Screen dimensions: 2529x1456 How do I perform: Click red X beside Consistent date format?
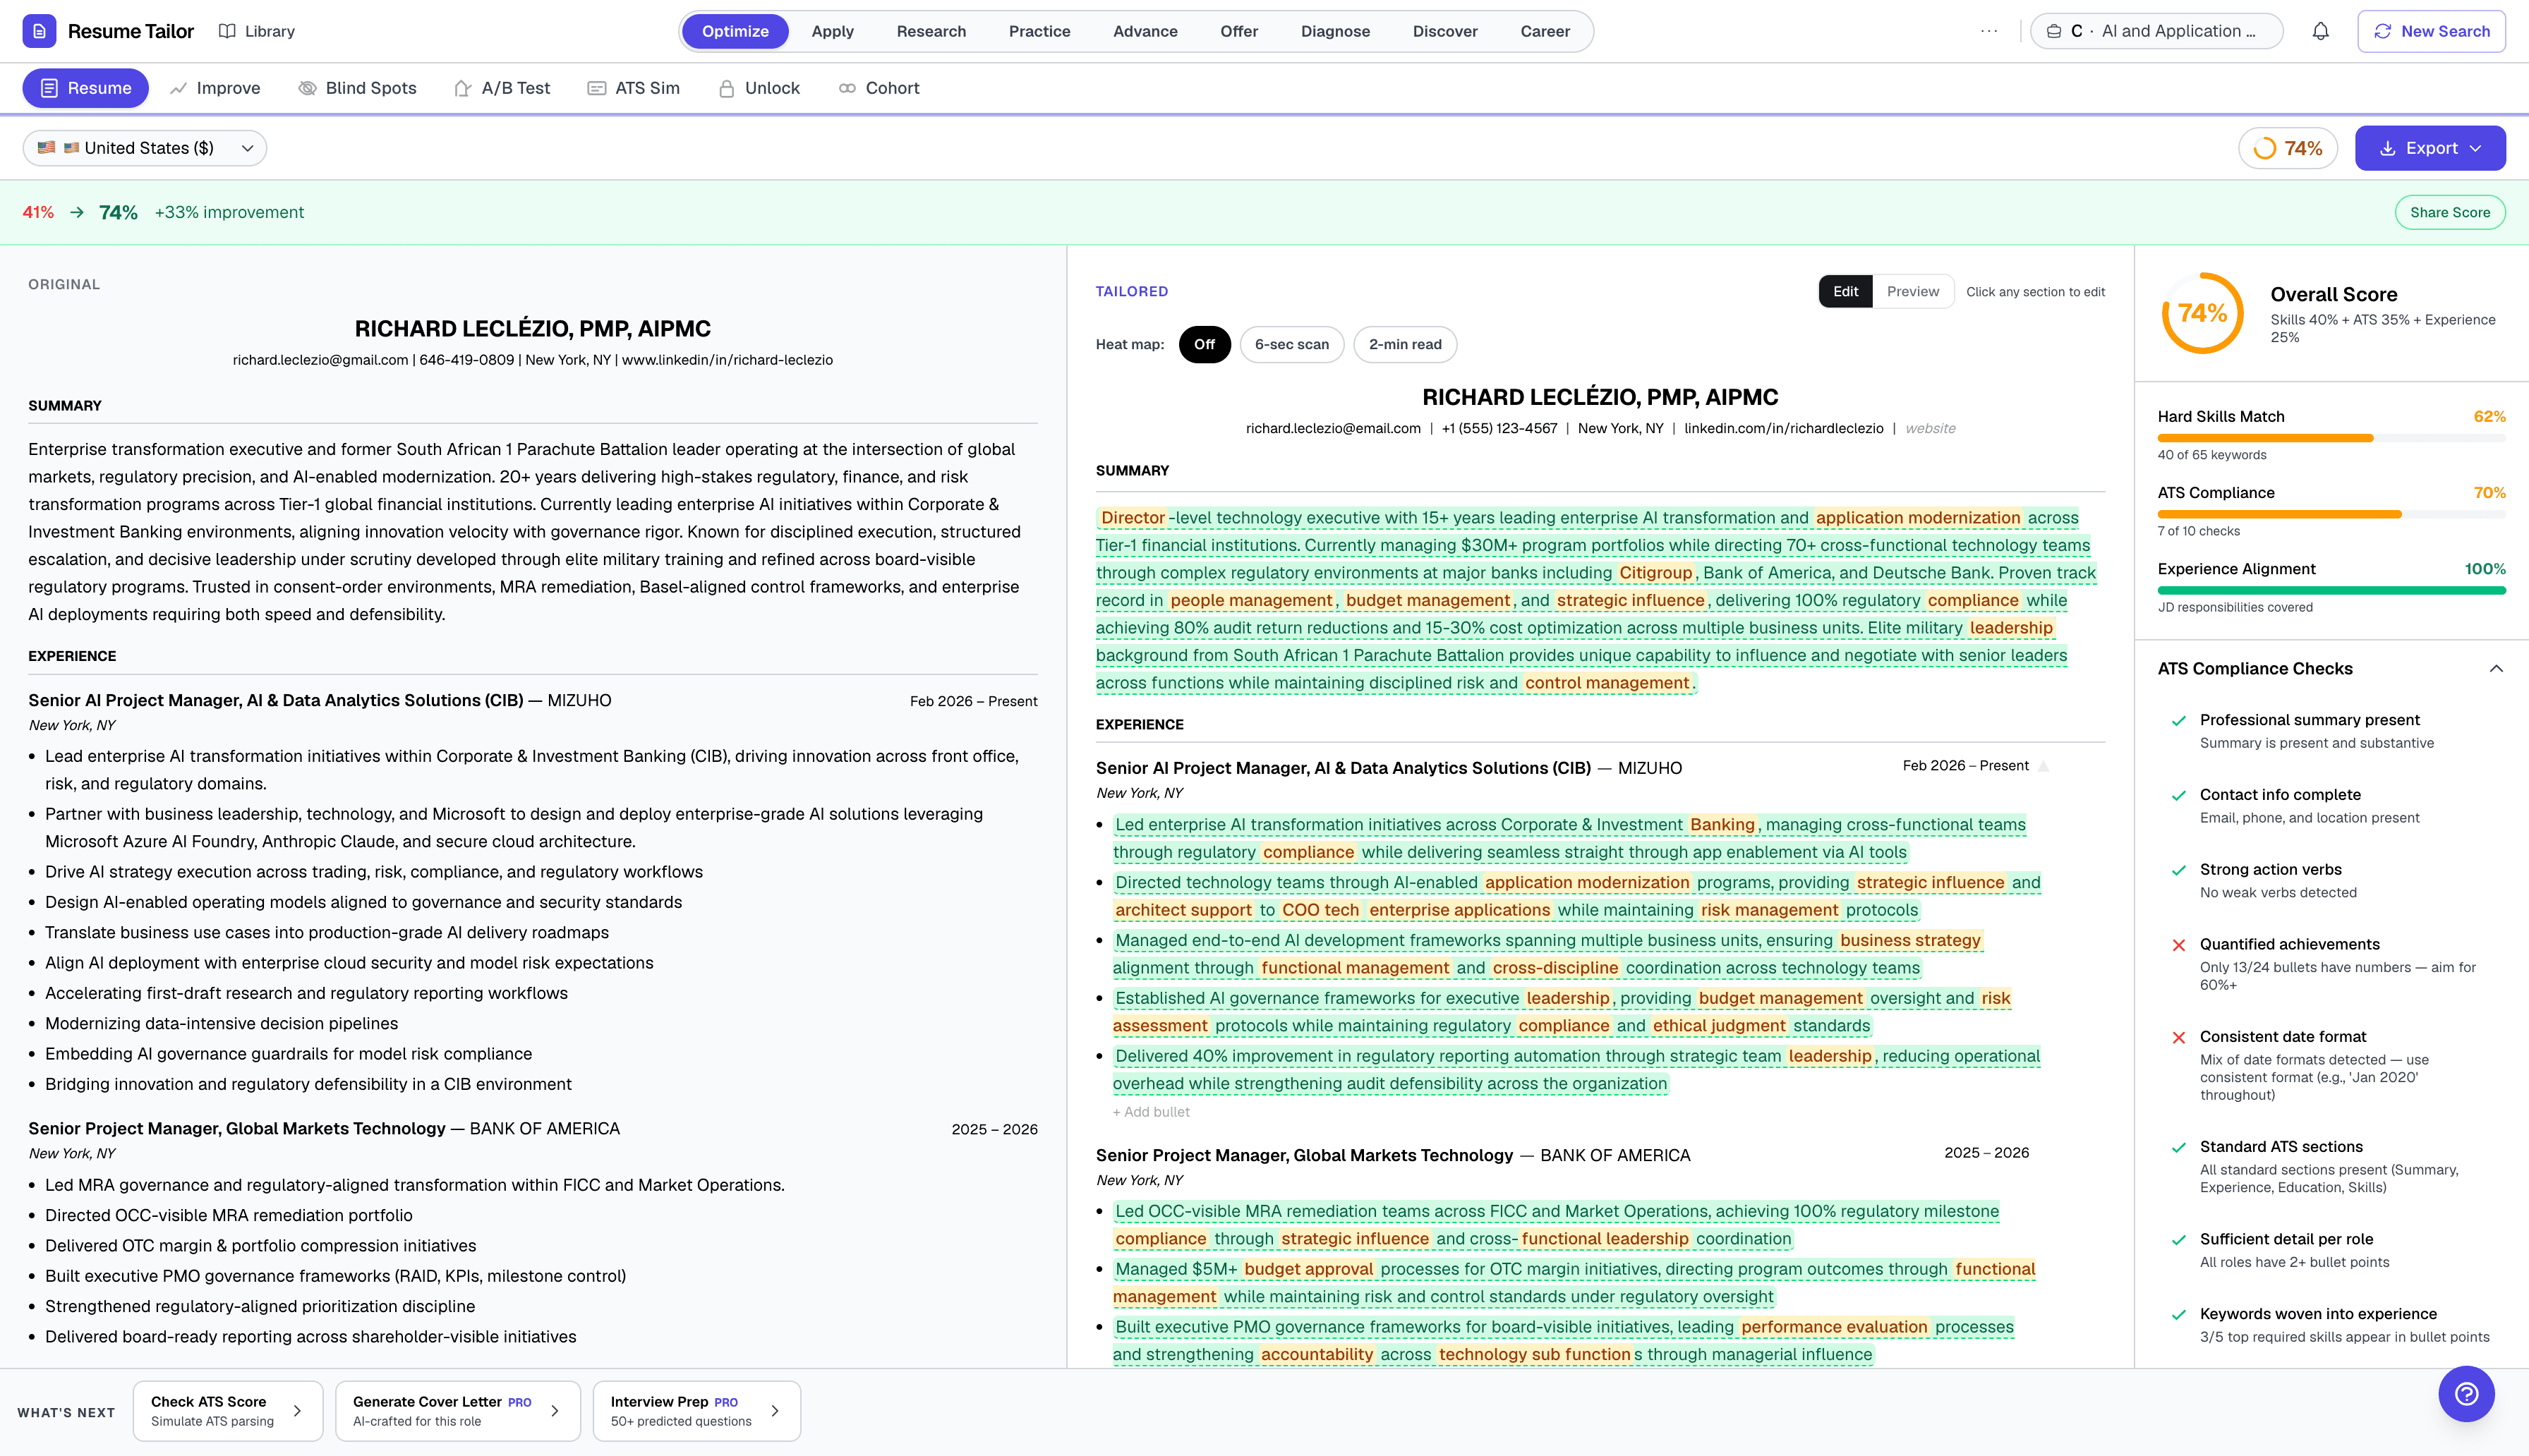(2178, 1037)
